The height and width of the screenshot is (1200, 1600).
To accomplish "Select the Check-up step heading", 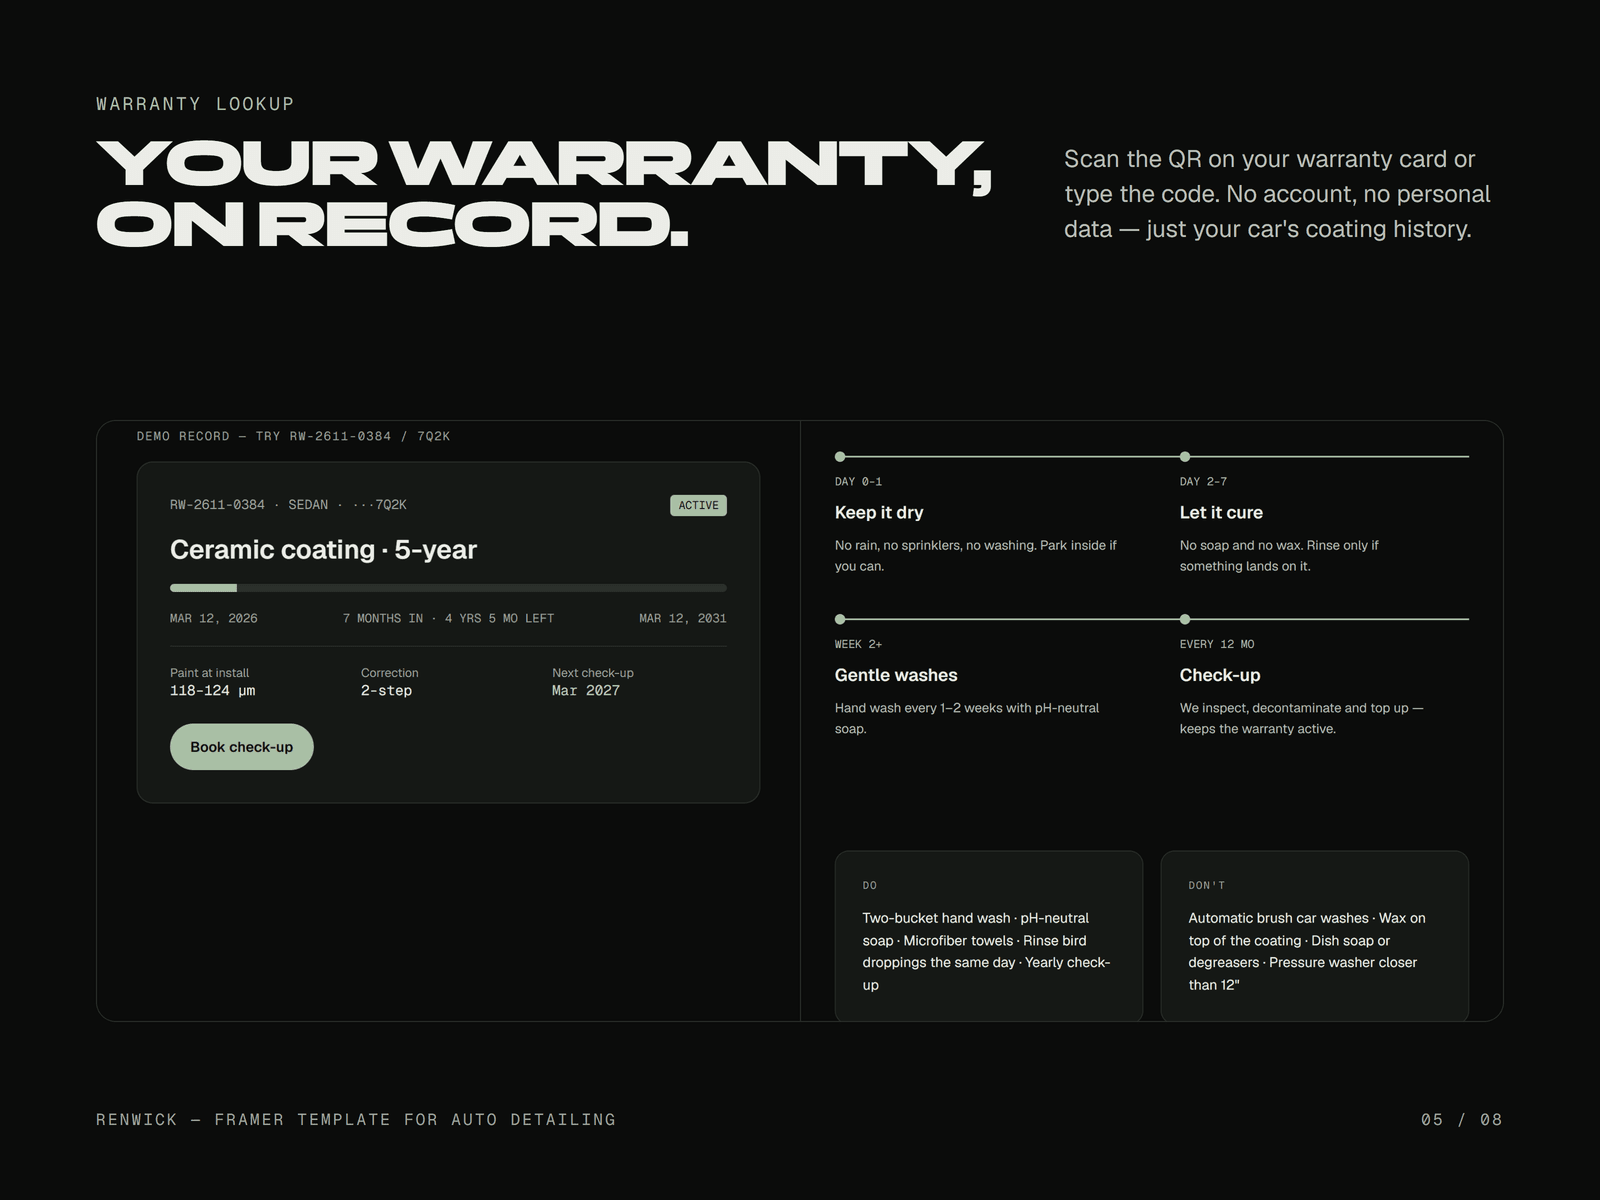I will (1220, 675).
